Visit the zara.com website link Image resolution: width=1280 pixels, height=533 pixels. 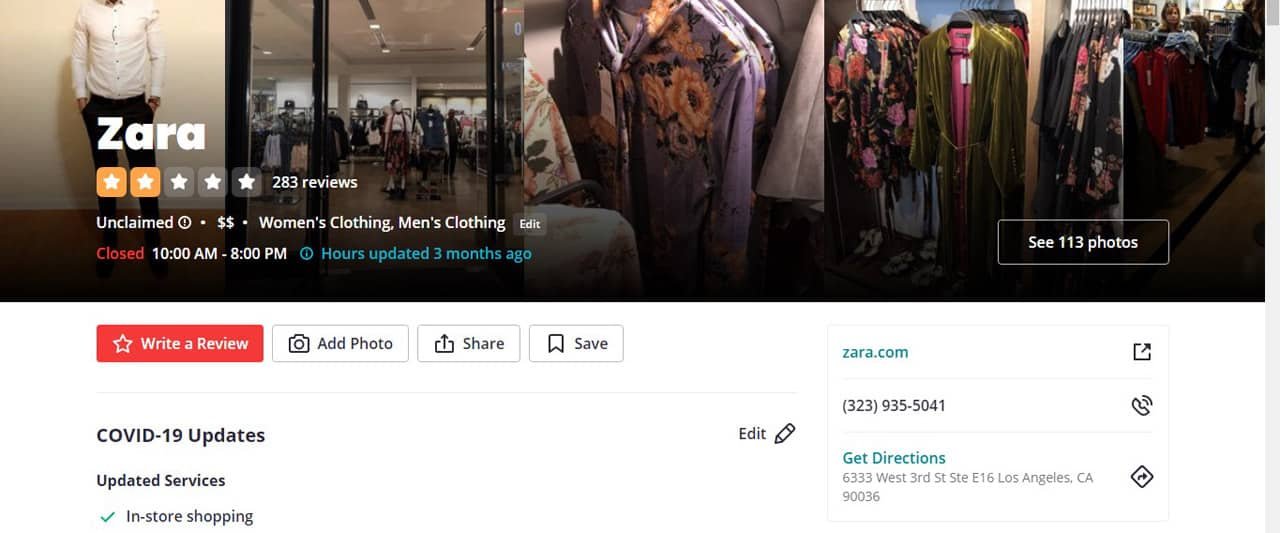[875, 352]
